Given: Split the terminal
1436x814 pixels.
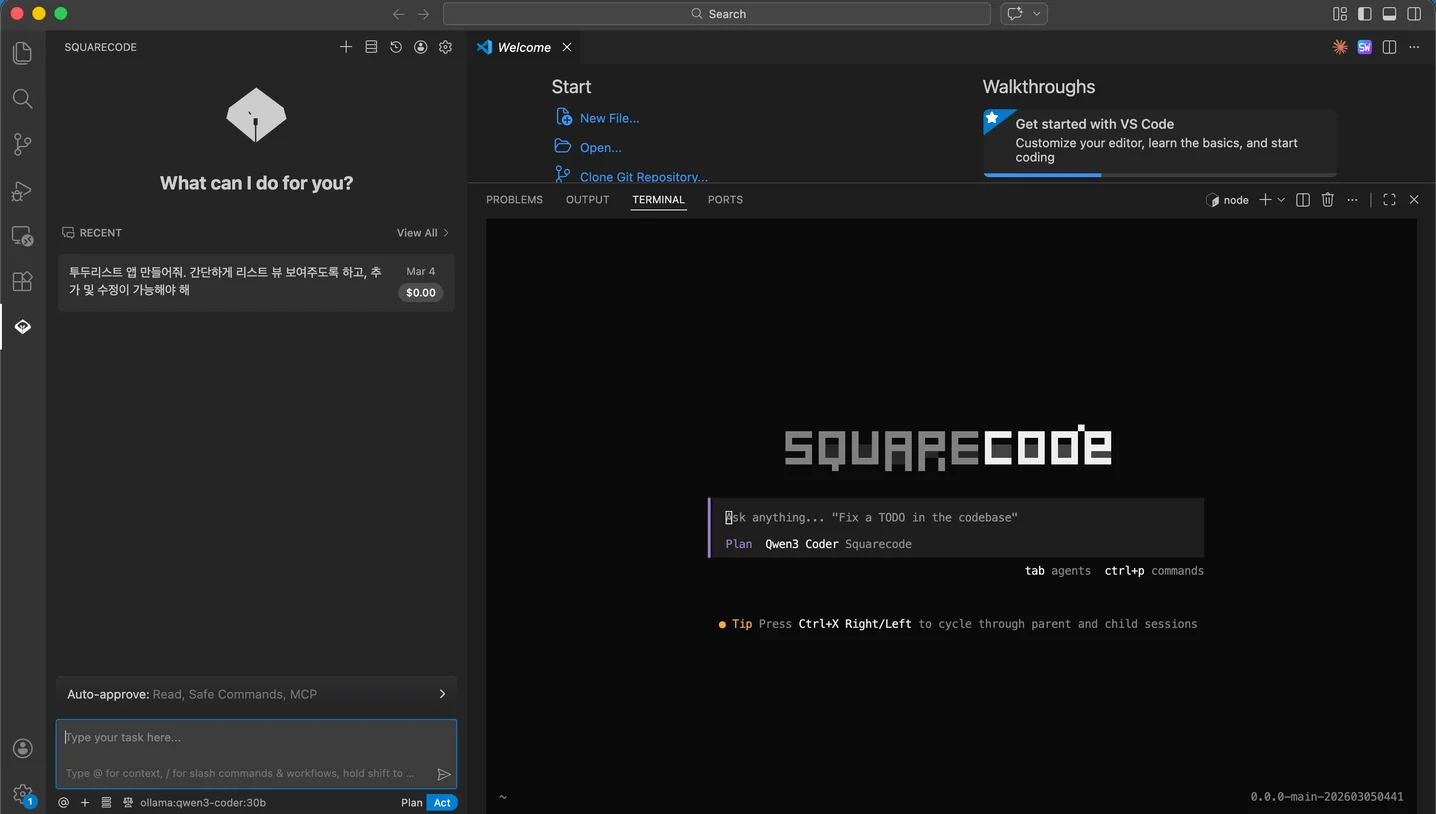Looking at the screenshot, I should tap(1303, 200).
